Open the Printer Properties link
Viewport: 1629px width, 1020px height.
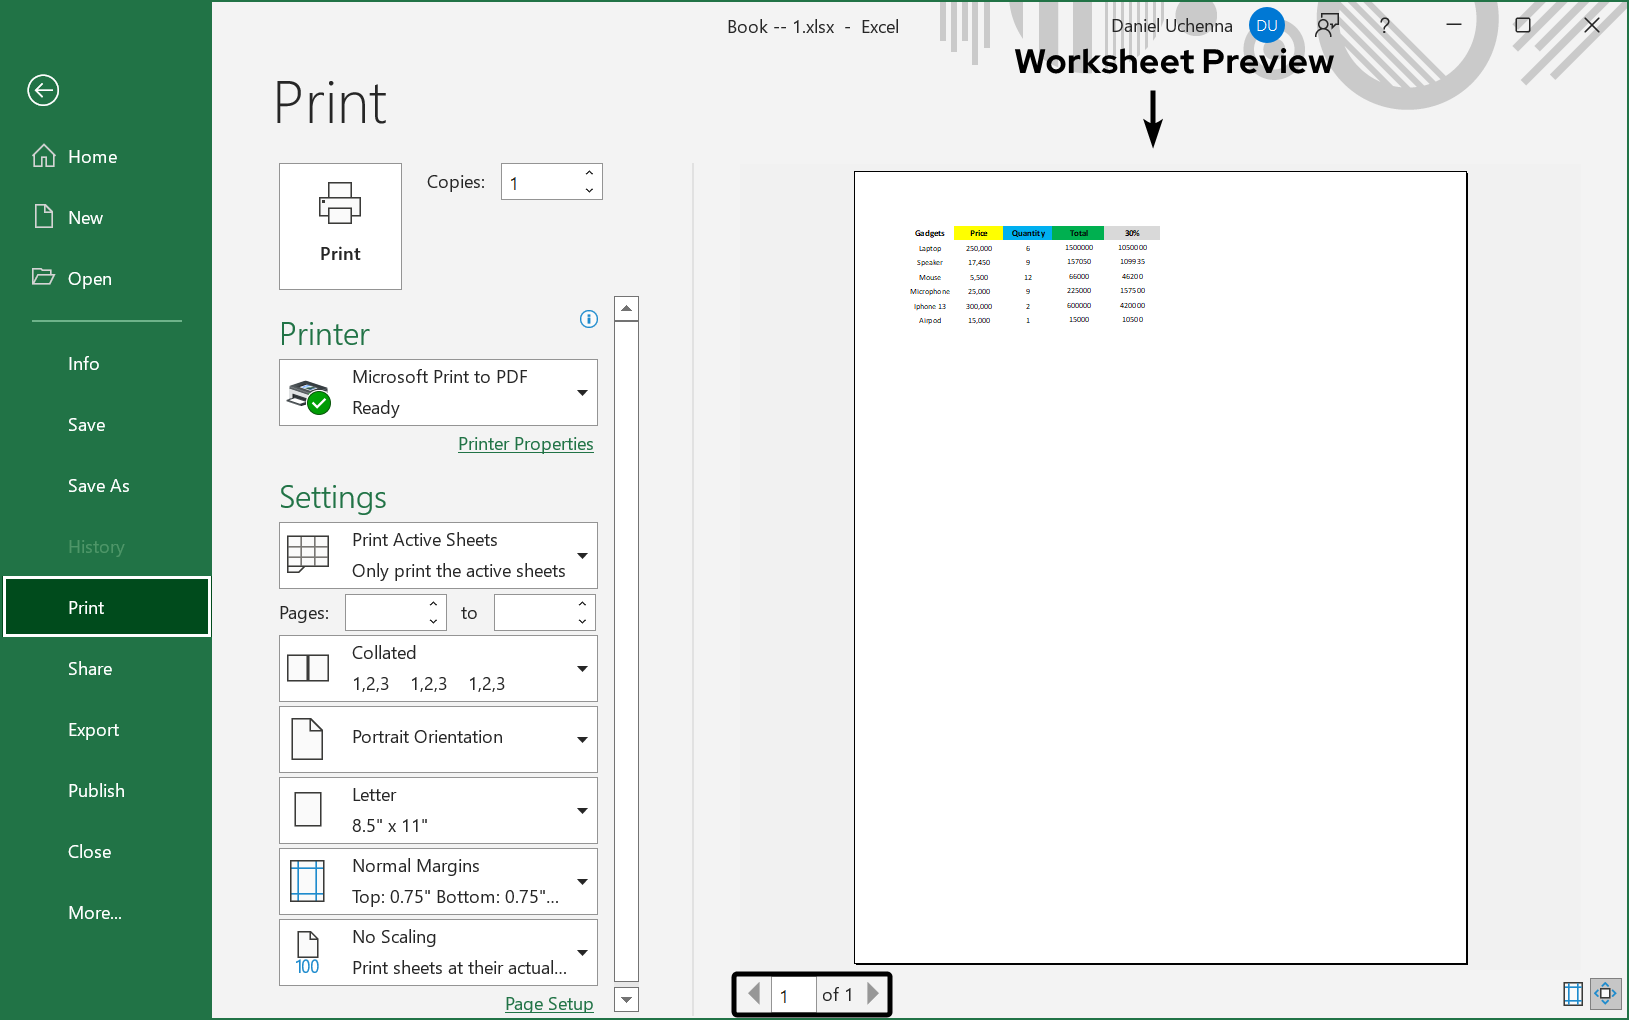[x=525, y=444]
